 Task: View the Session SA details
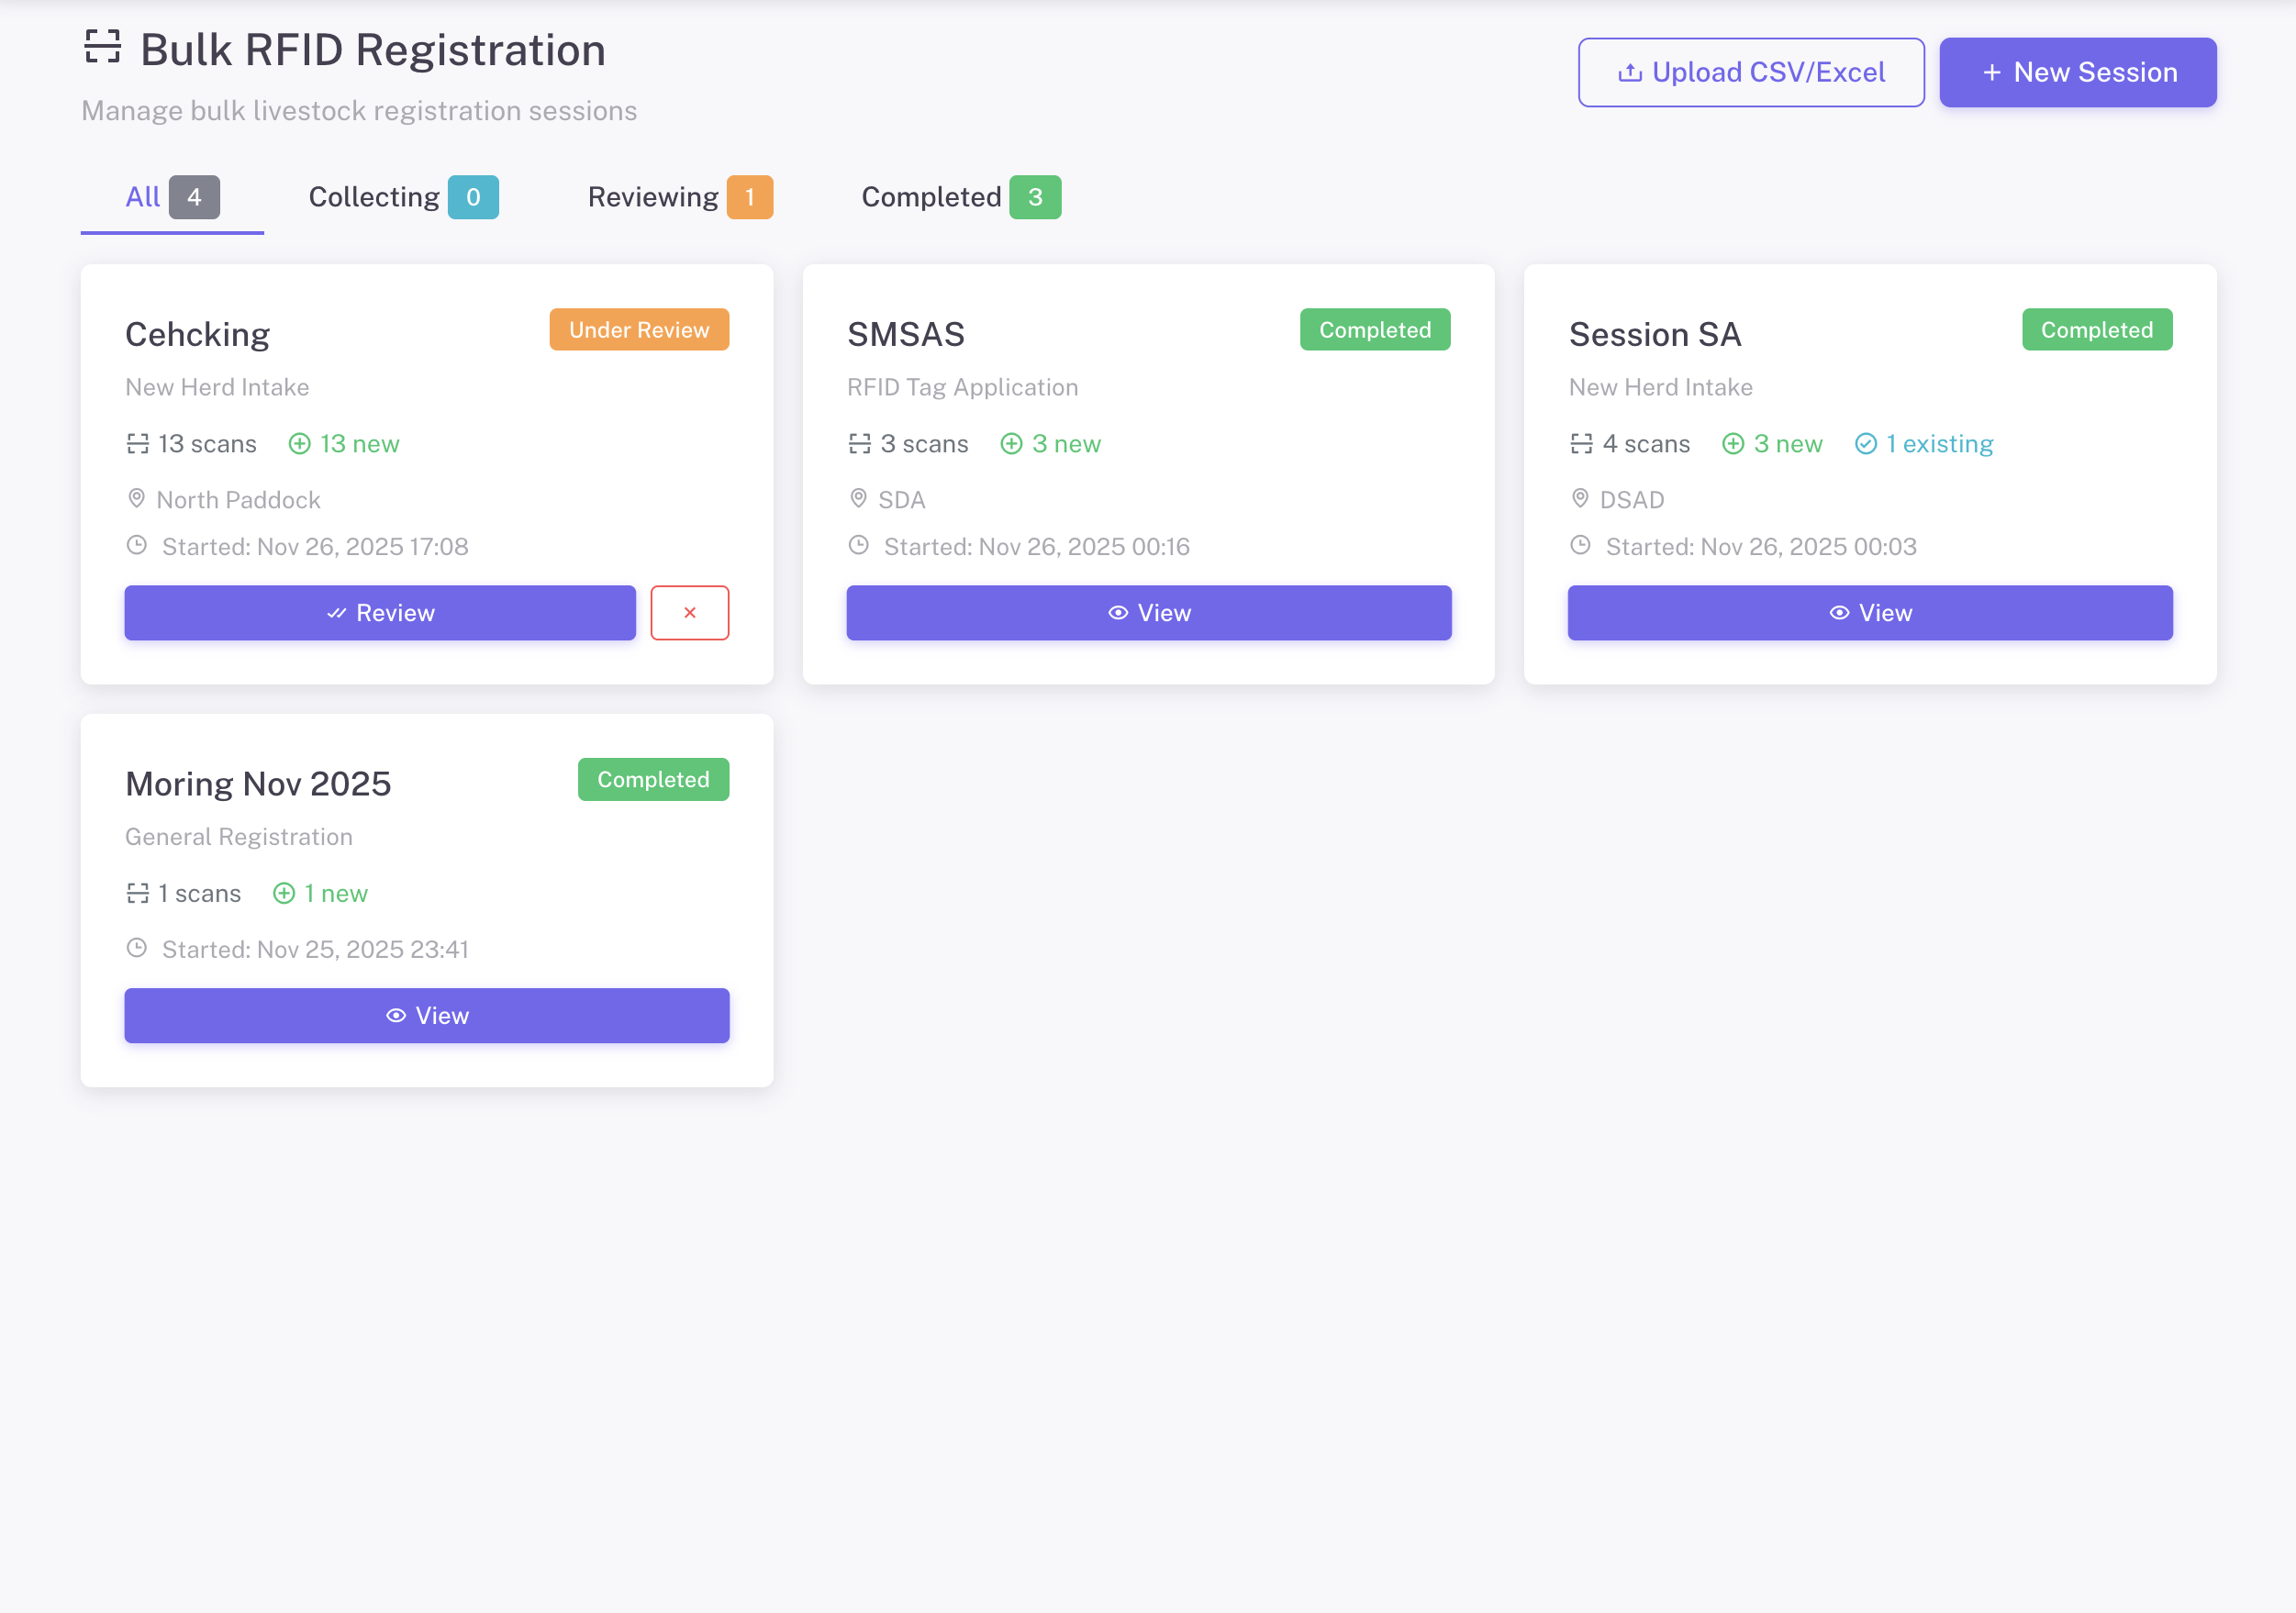[1869, 612]
